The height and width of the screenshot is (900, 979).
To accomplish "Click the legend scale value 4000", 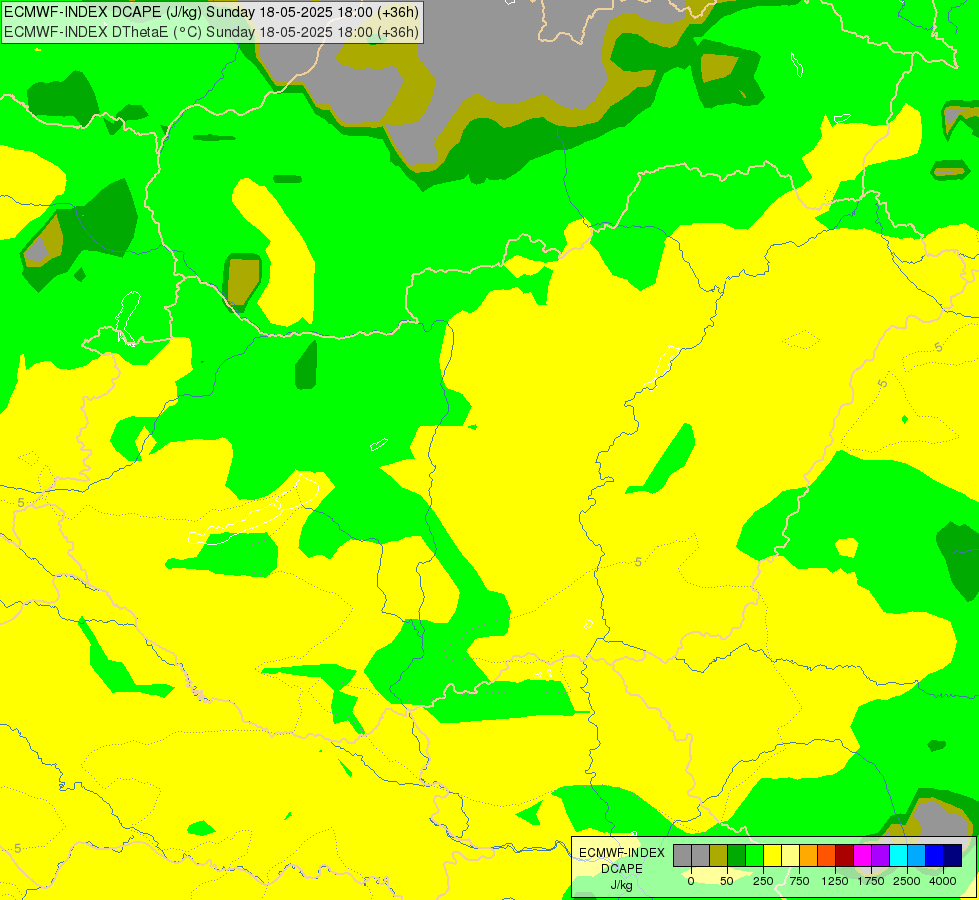I will click(x=943, y=881).
